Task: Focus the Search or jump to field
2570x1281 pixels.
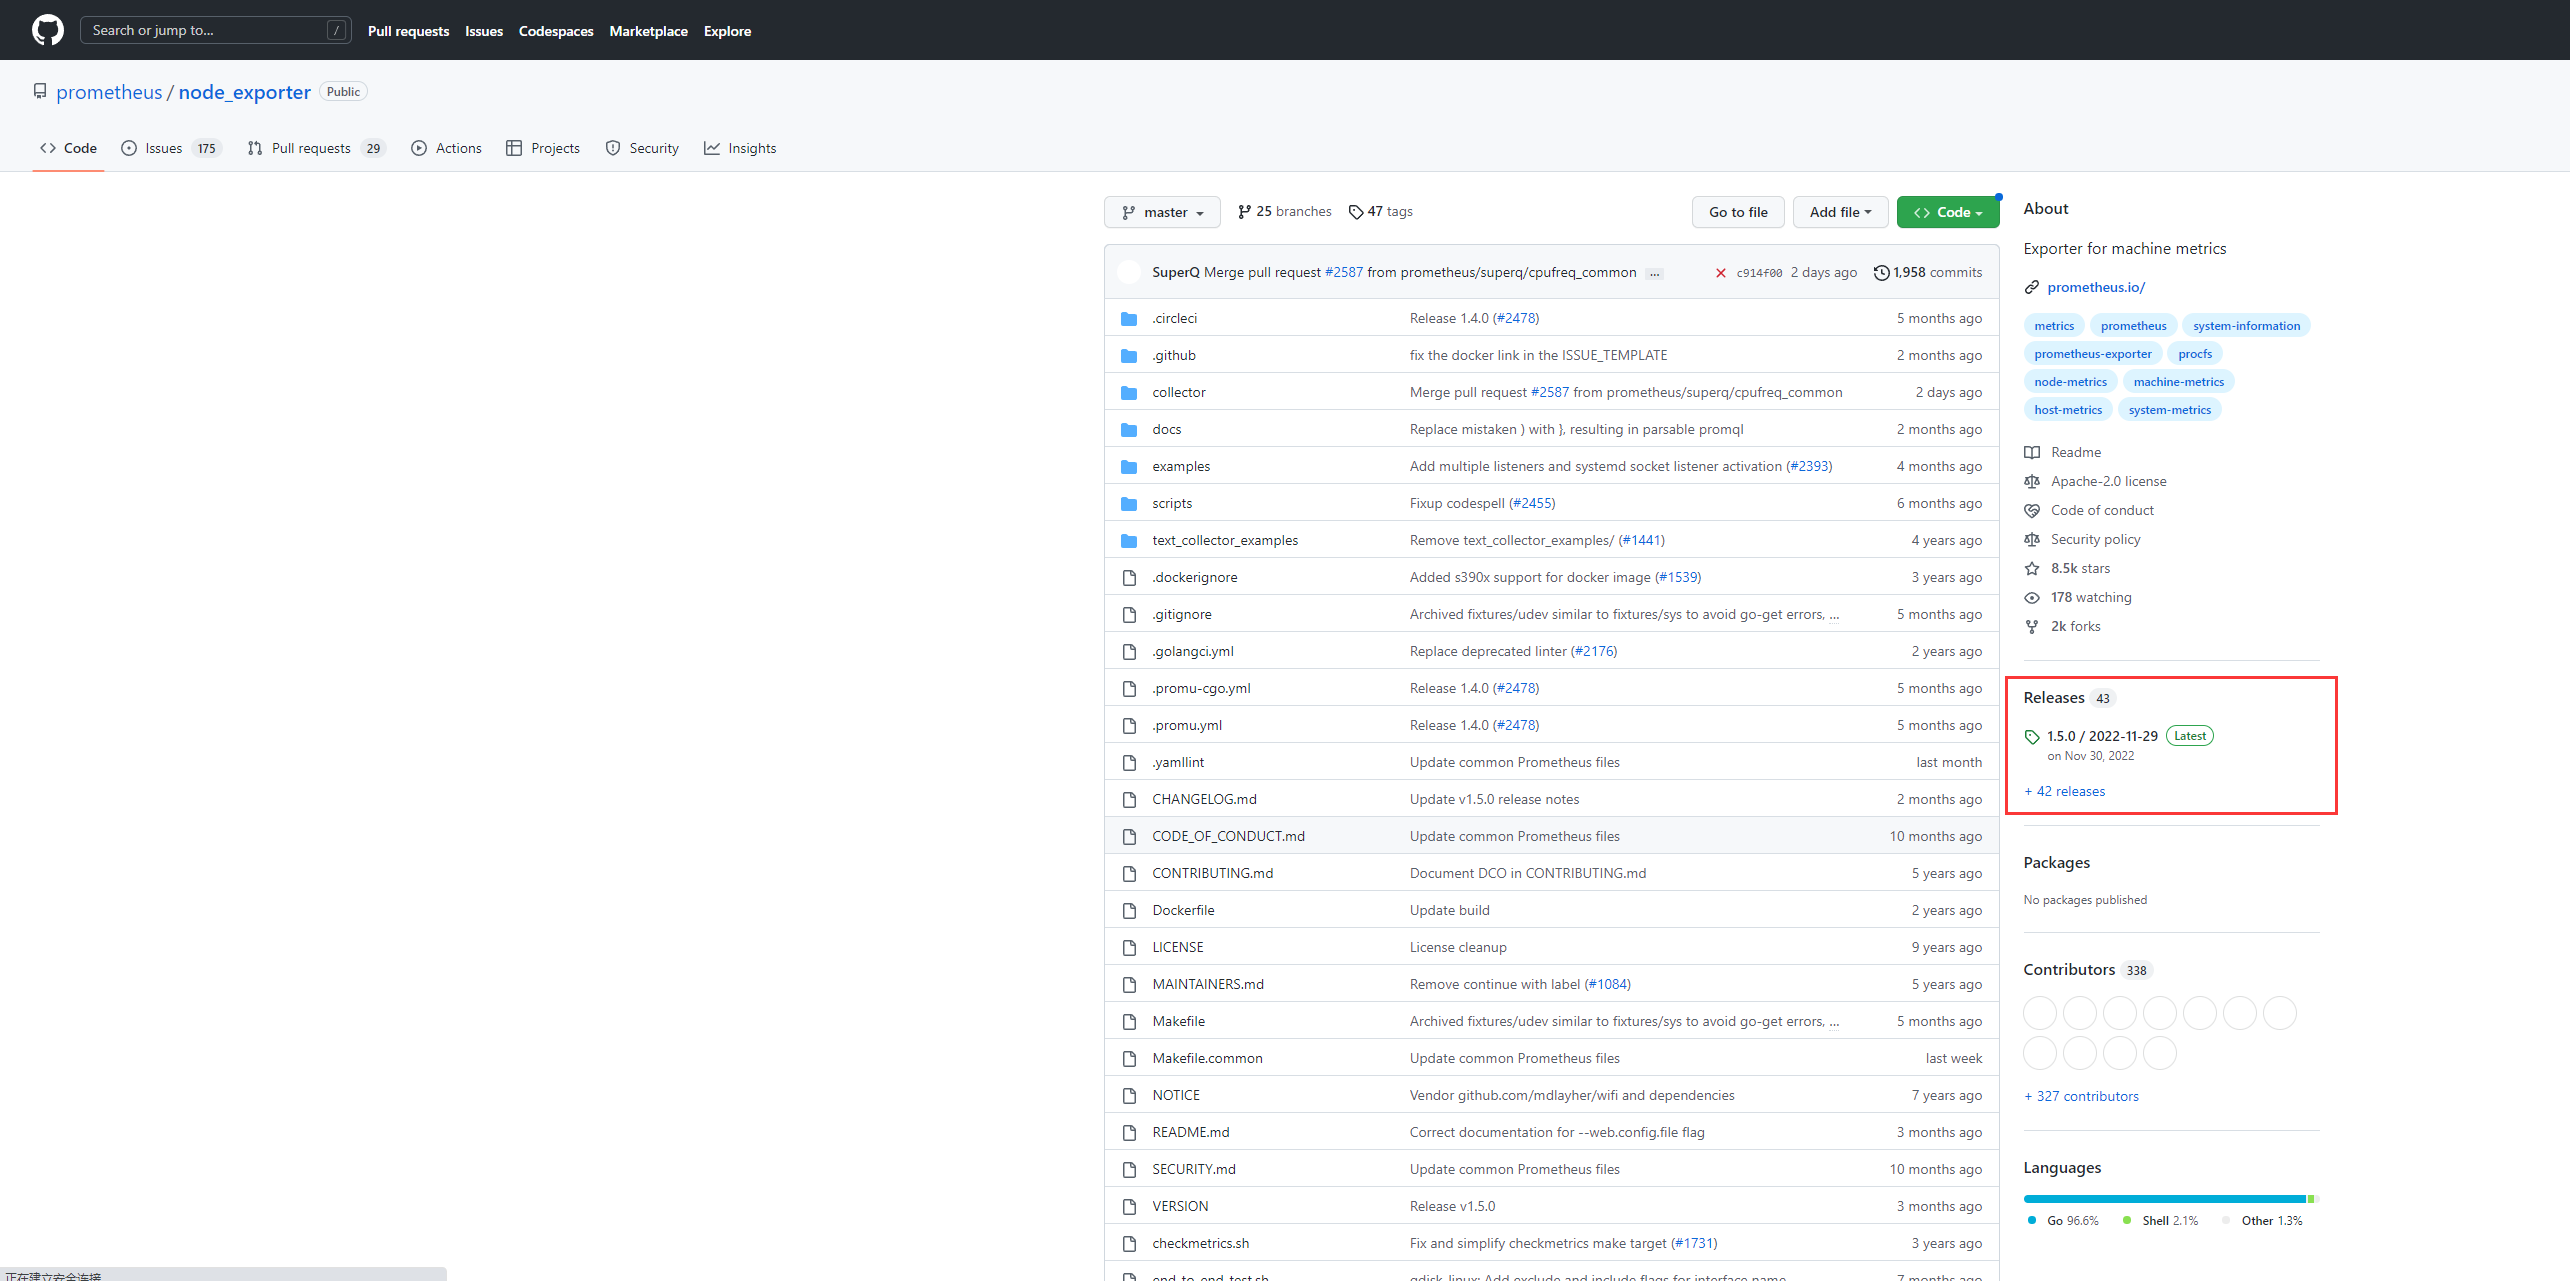Action: pos(215,30)
